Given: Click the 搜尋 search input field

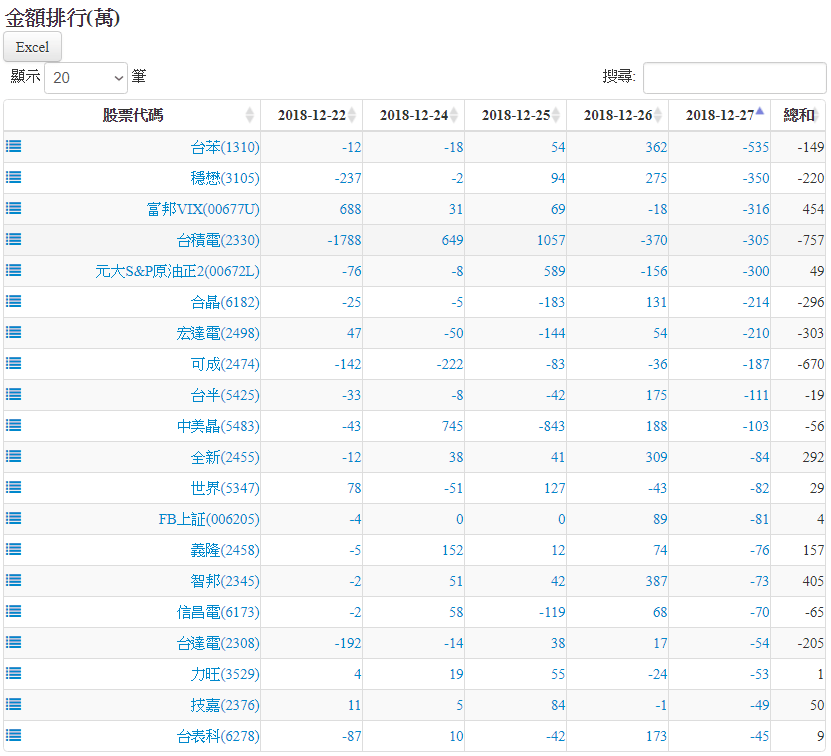Looking at the screenshot, I should click(x=734, y=77).
